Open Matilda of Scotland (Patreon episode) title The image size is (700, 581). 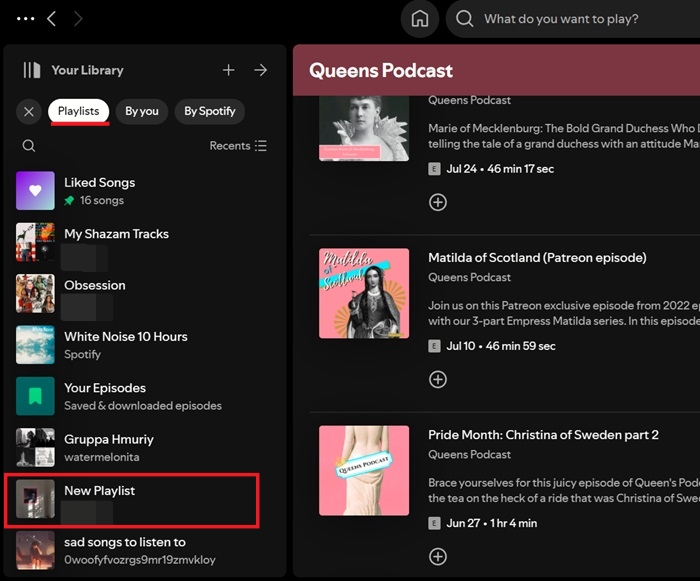537,258
